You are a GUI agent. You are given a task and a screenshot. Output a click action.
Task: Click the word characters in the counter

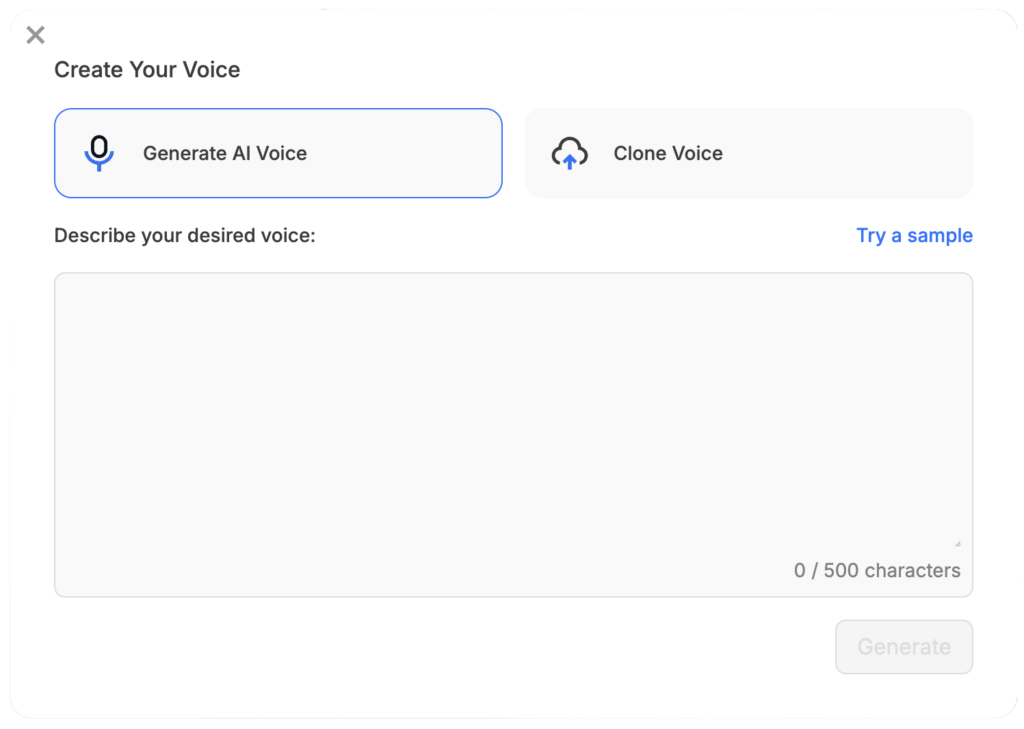click(912, 570)
